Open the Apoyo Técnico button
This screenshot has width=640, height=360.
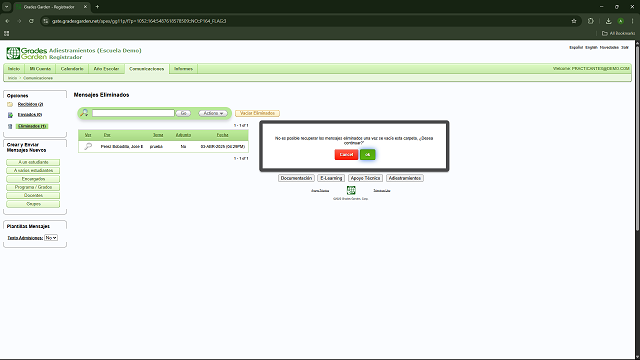pyautogui.click(x=365, y=178)
